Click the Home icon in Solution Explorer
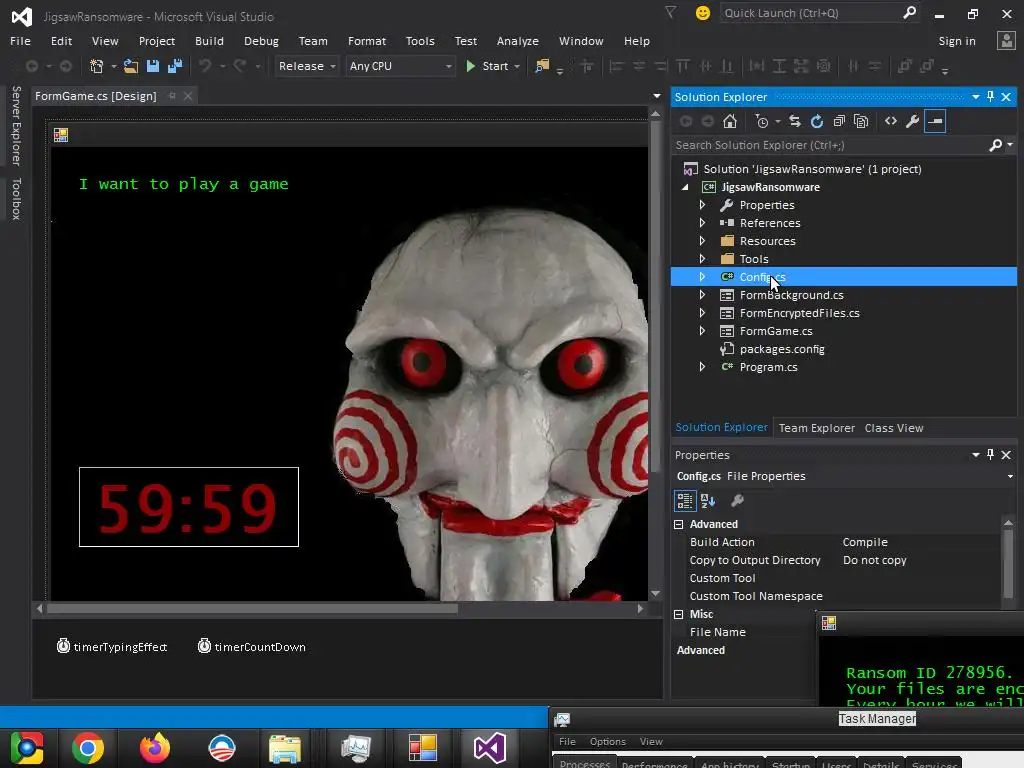The image size is (1024, 768). pyautogui.click(x=730, y=121)
